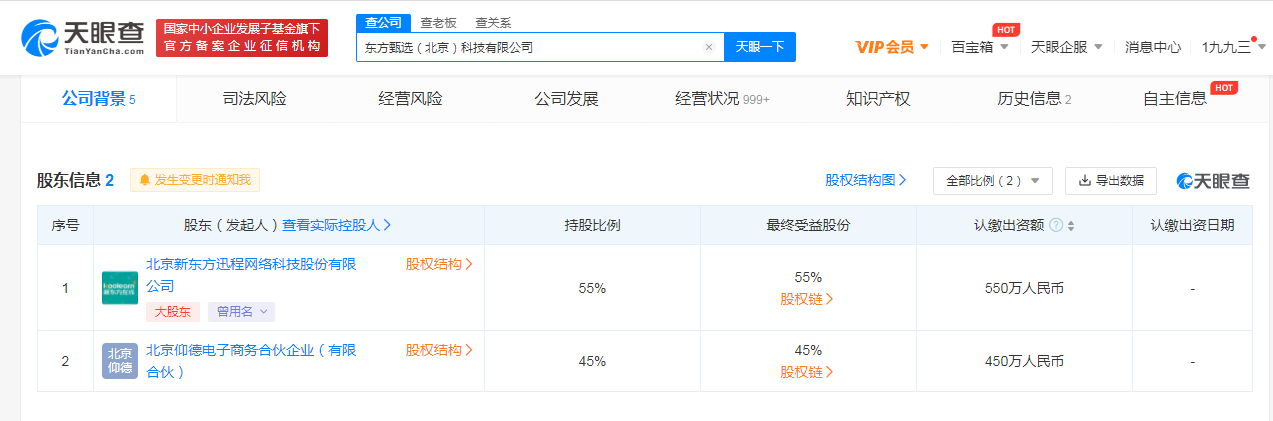
Task: Click into the company name search field
Action: (528, 47)
